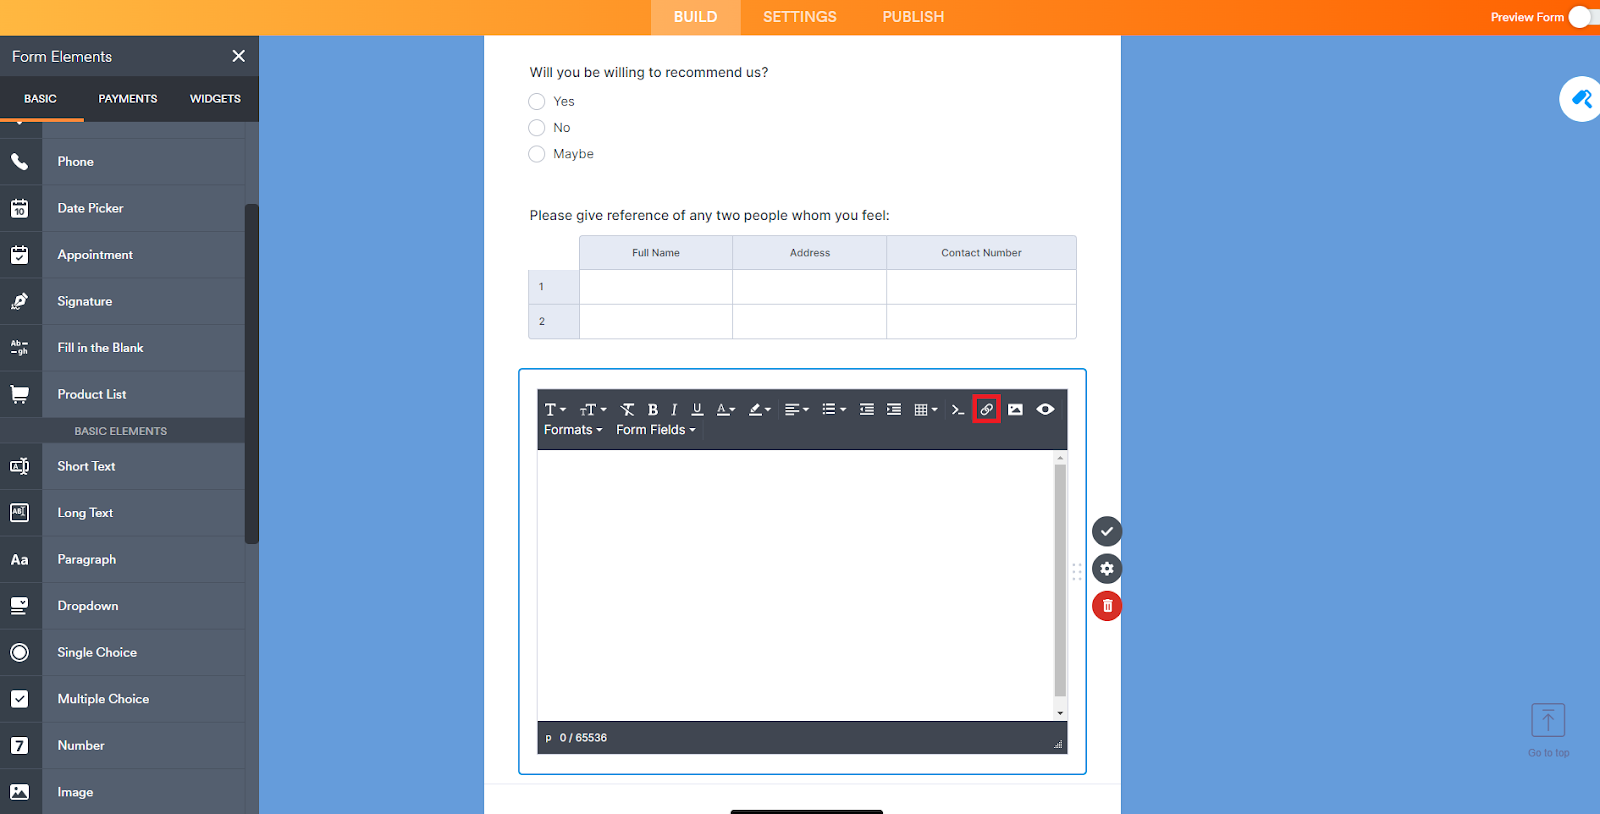This screenshot has height=814, width=1600.
Task: Switch to the BUILD tab
Action: point(695,17)
